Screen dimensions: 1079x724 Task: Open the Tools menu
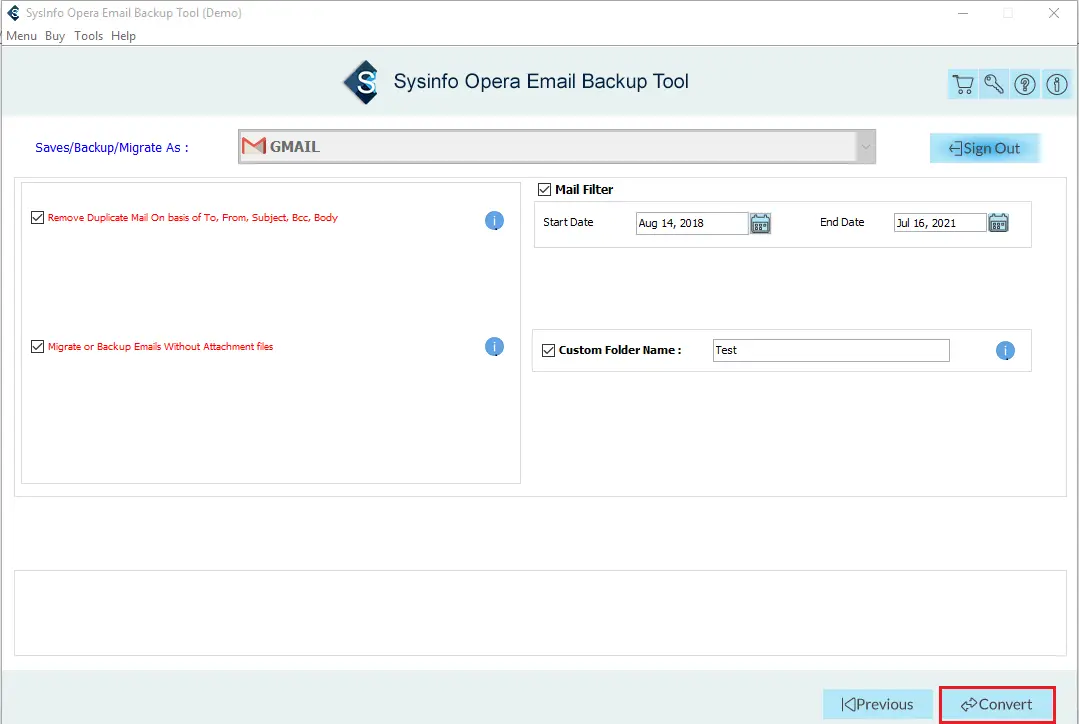coord(88,36)
